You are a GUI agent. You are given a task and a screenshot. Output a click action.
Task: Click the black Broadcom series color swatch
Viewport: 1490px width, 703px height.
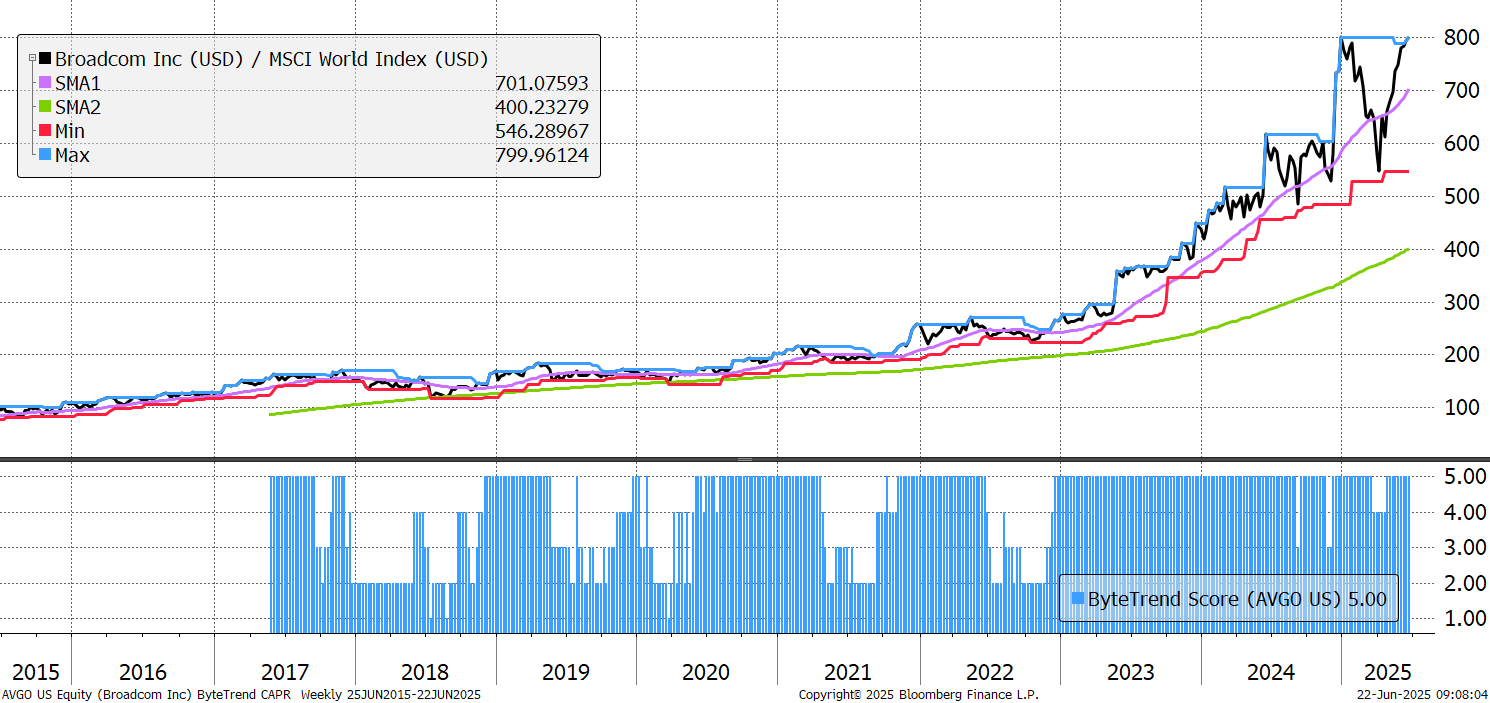(x=45, y=59)
